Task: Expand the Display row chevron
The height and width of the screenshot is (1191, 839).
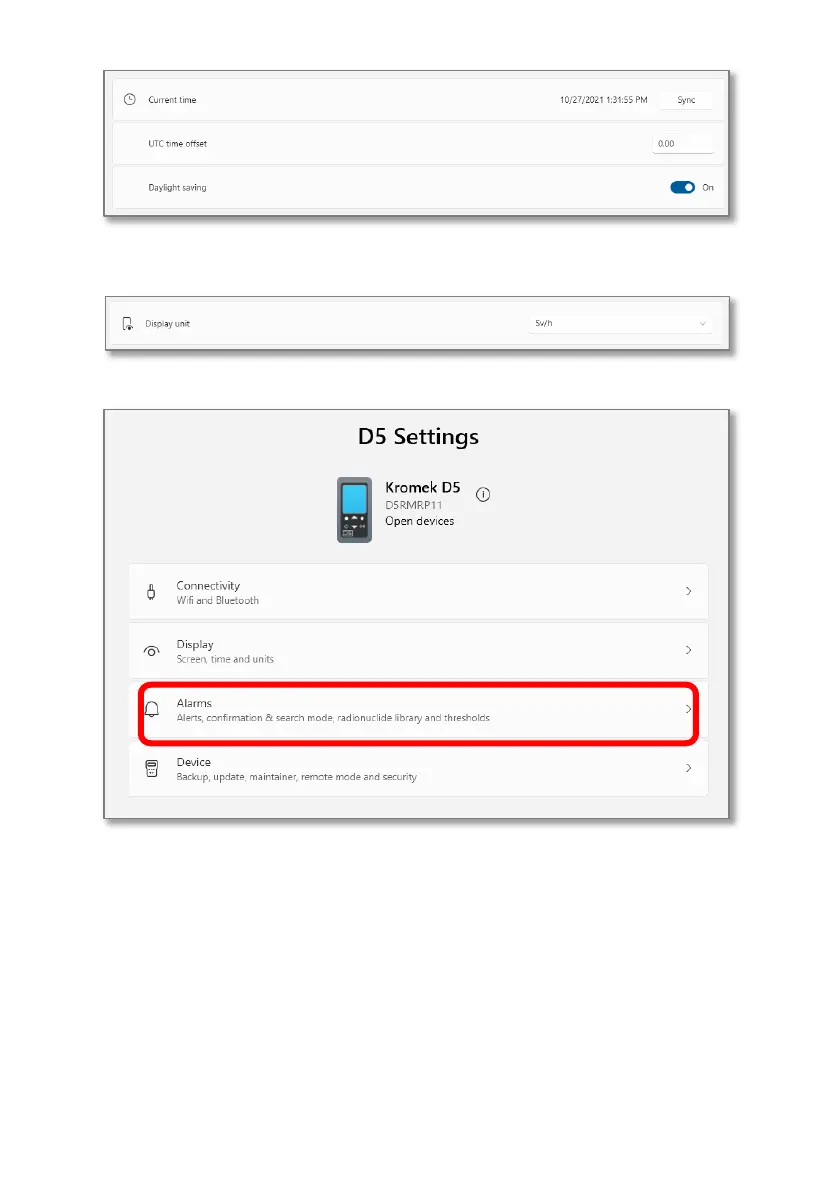Action: point(689,650)
